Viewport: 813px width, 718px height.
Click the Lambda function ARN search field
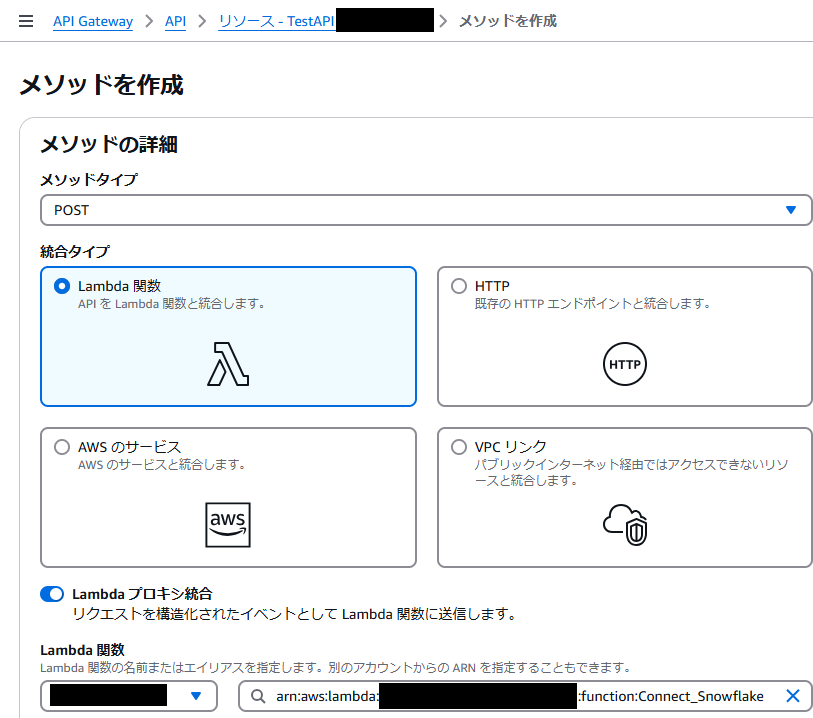525,696
